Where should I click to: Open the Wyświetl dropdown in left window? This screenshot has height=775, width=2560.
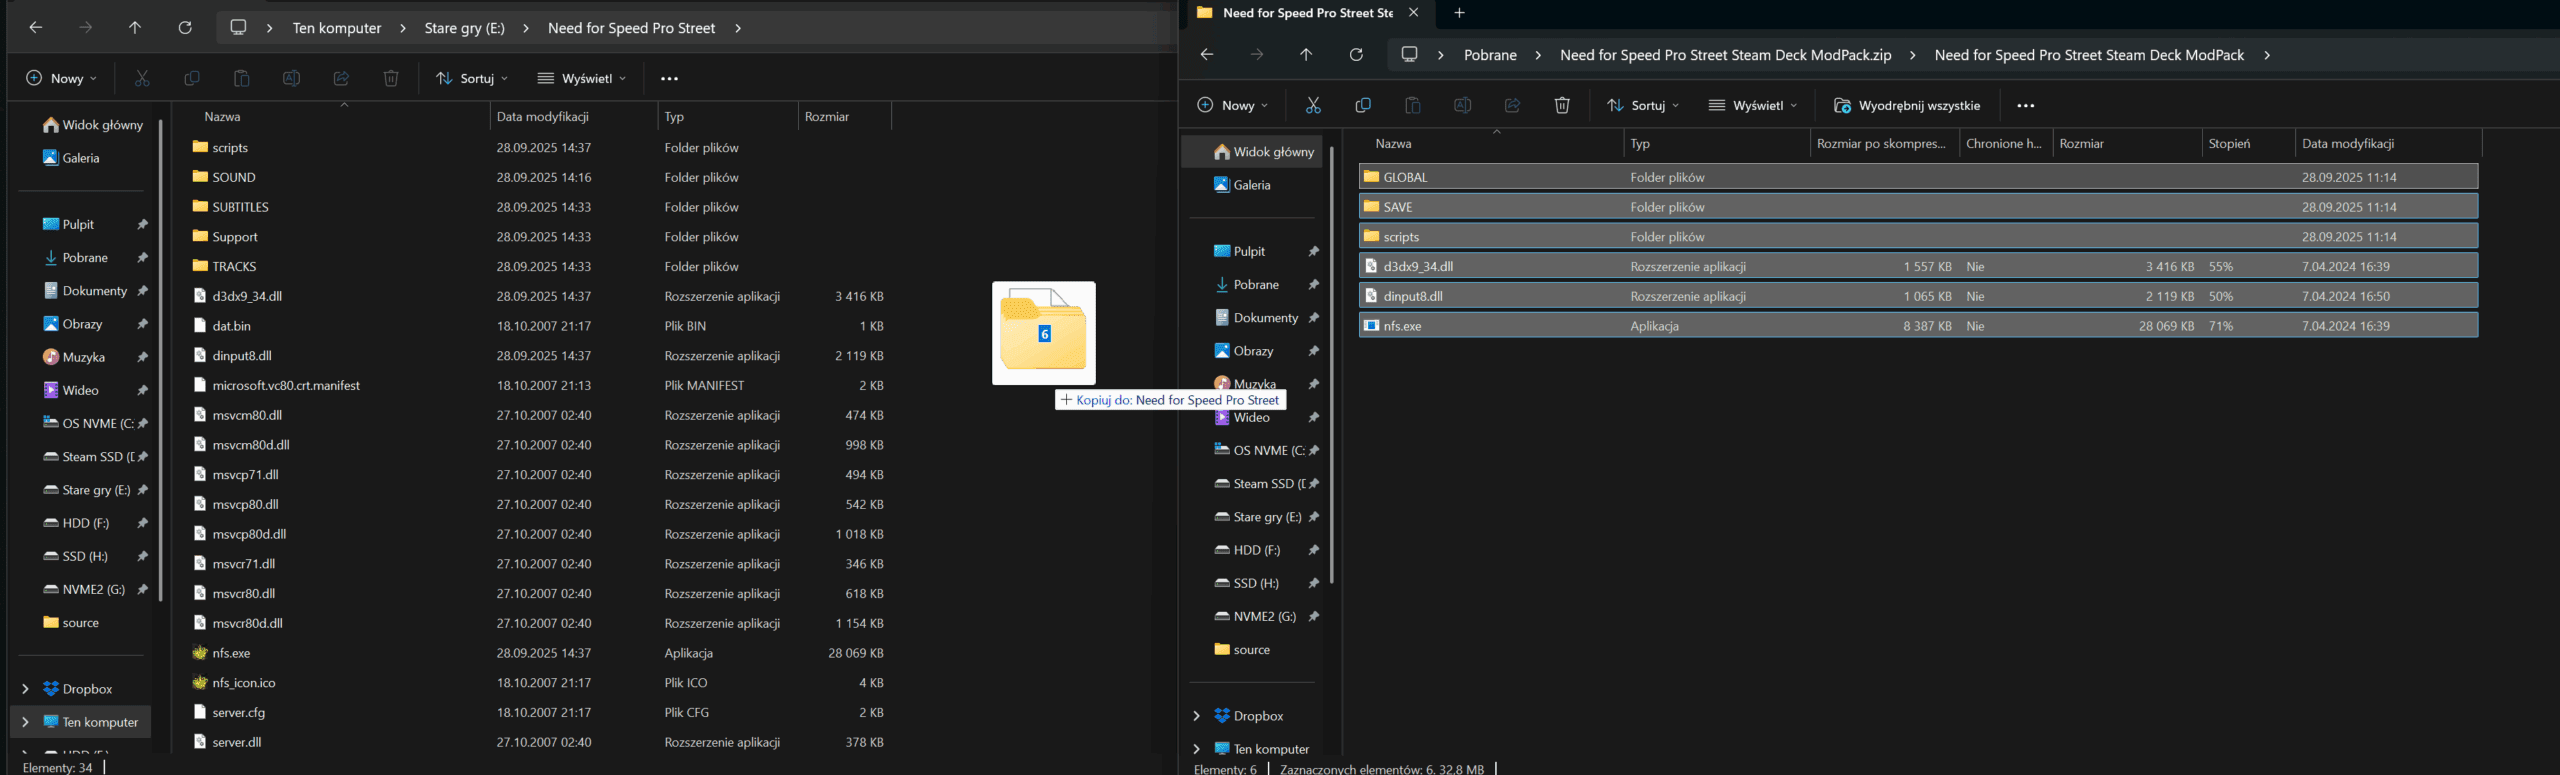click(x=582, y=78)
